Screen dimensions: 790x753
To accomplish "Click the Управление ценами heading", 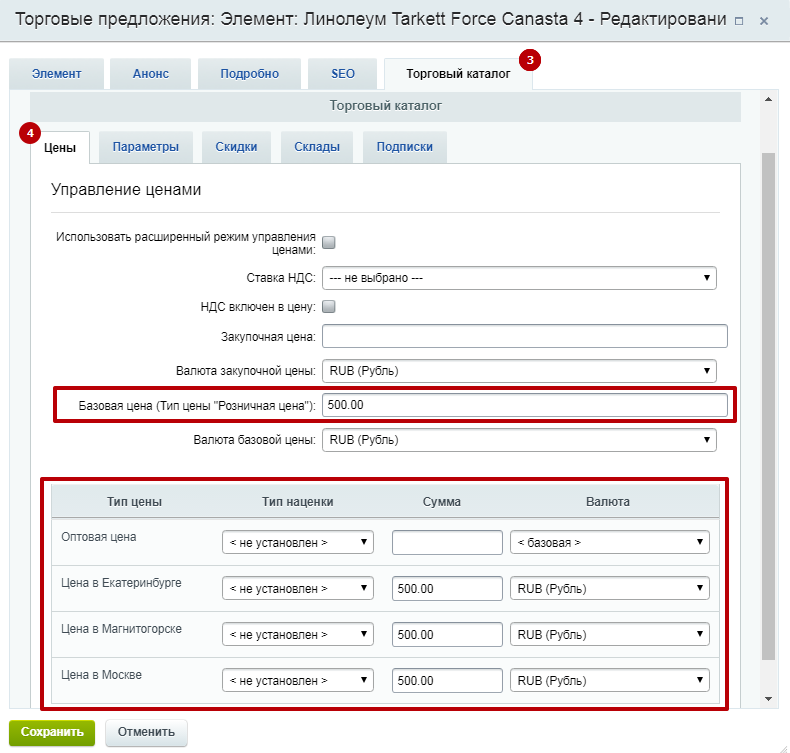I will point(126,189).
